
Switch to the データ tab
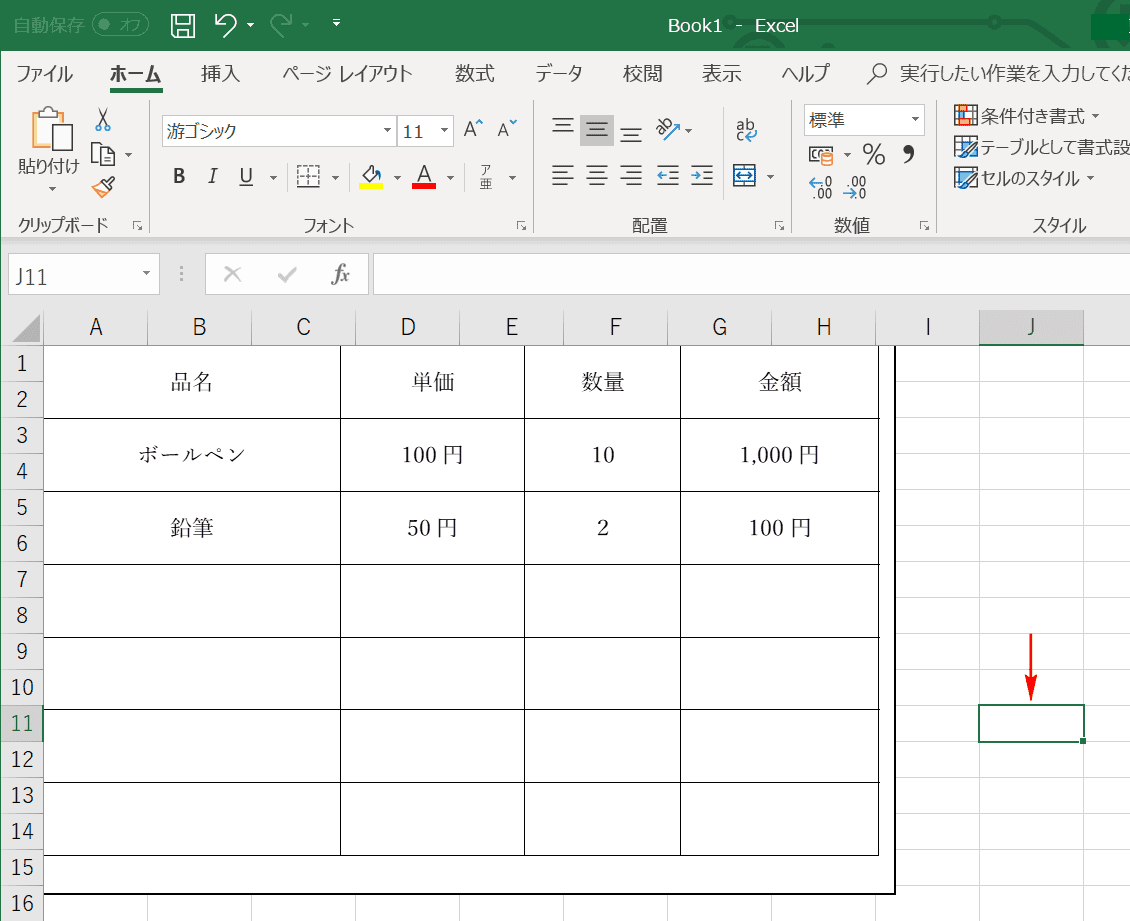(559, 74)
